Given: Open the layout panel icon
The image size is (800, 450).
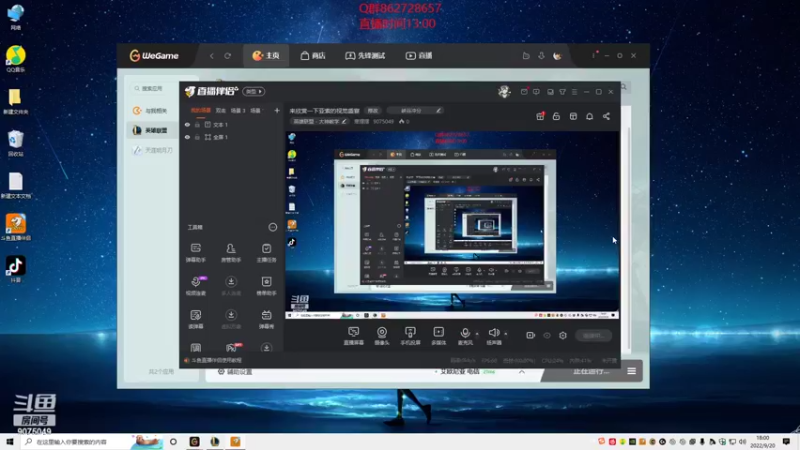Looking at the screenshot, I should point(573,116).
